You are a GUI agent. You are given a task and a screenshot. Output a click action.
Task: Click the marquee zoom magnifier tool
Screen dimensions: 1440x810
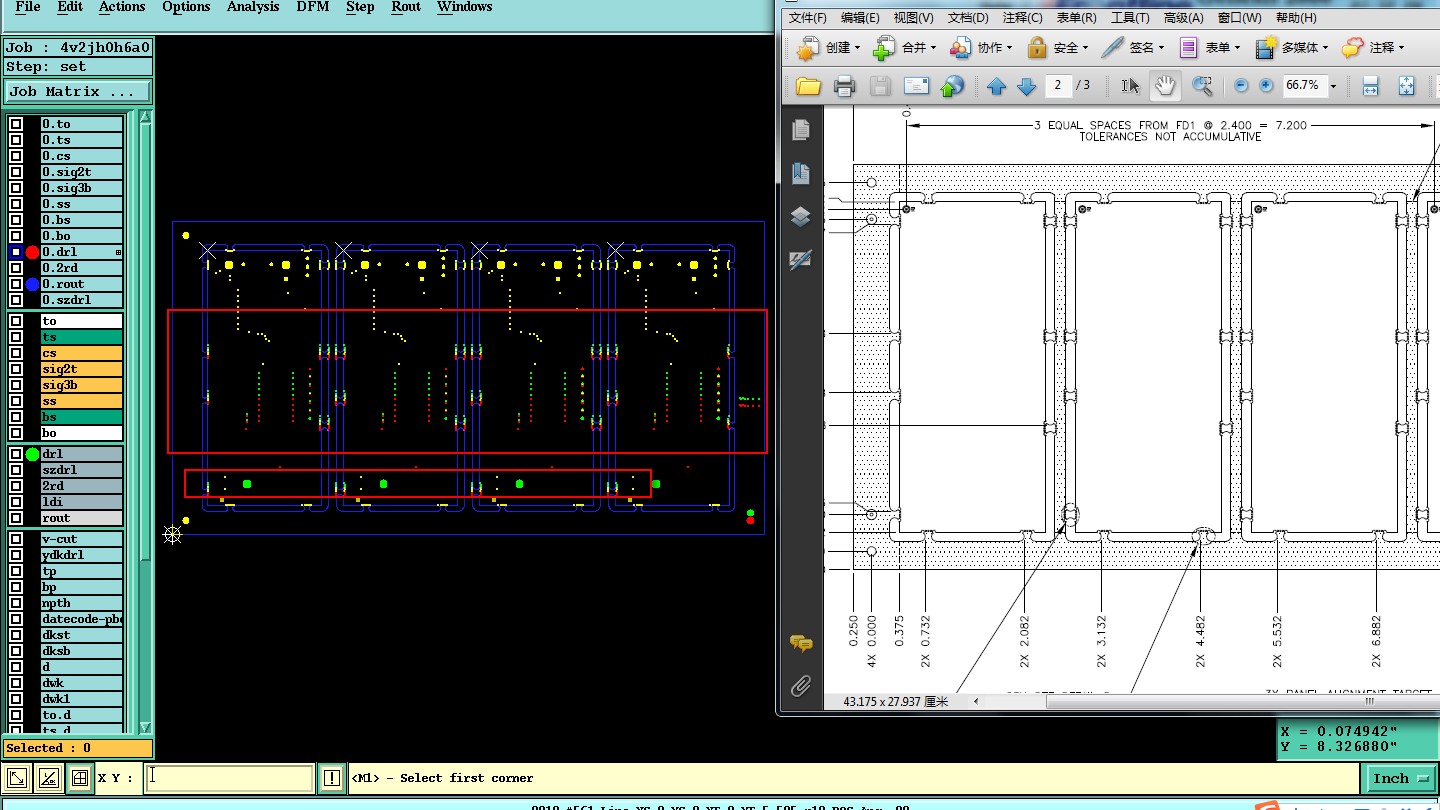coord(1202,86)
